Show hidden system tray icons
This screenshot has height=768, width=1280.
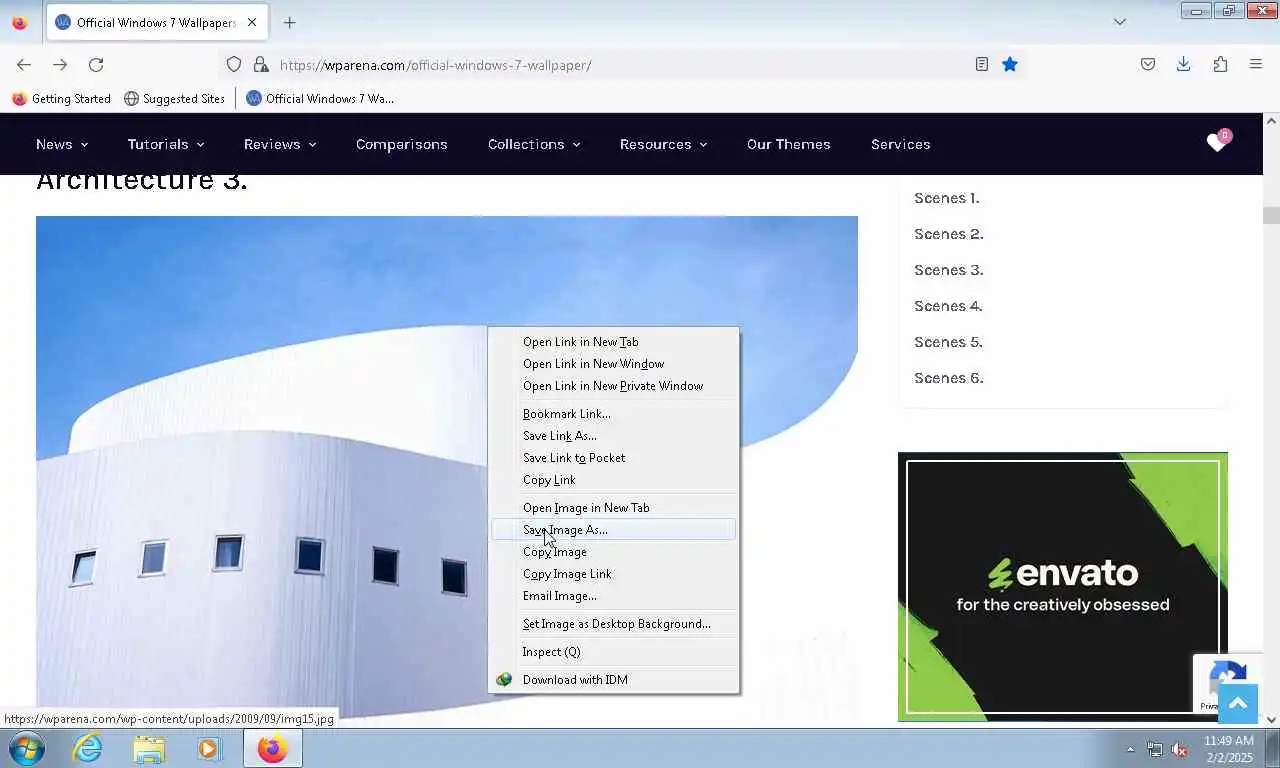[x=1131, y=749]
